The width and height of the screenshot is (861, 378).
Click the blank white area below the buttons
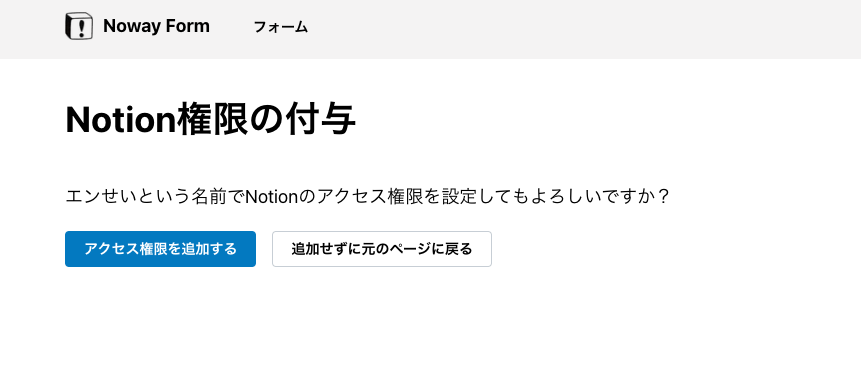tap(430, 324)
